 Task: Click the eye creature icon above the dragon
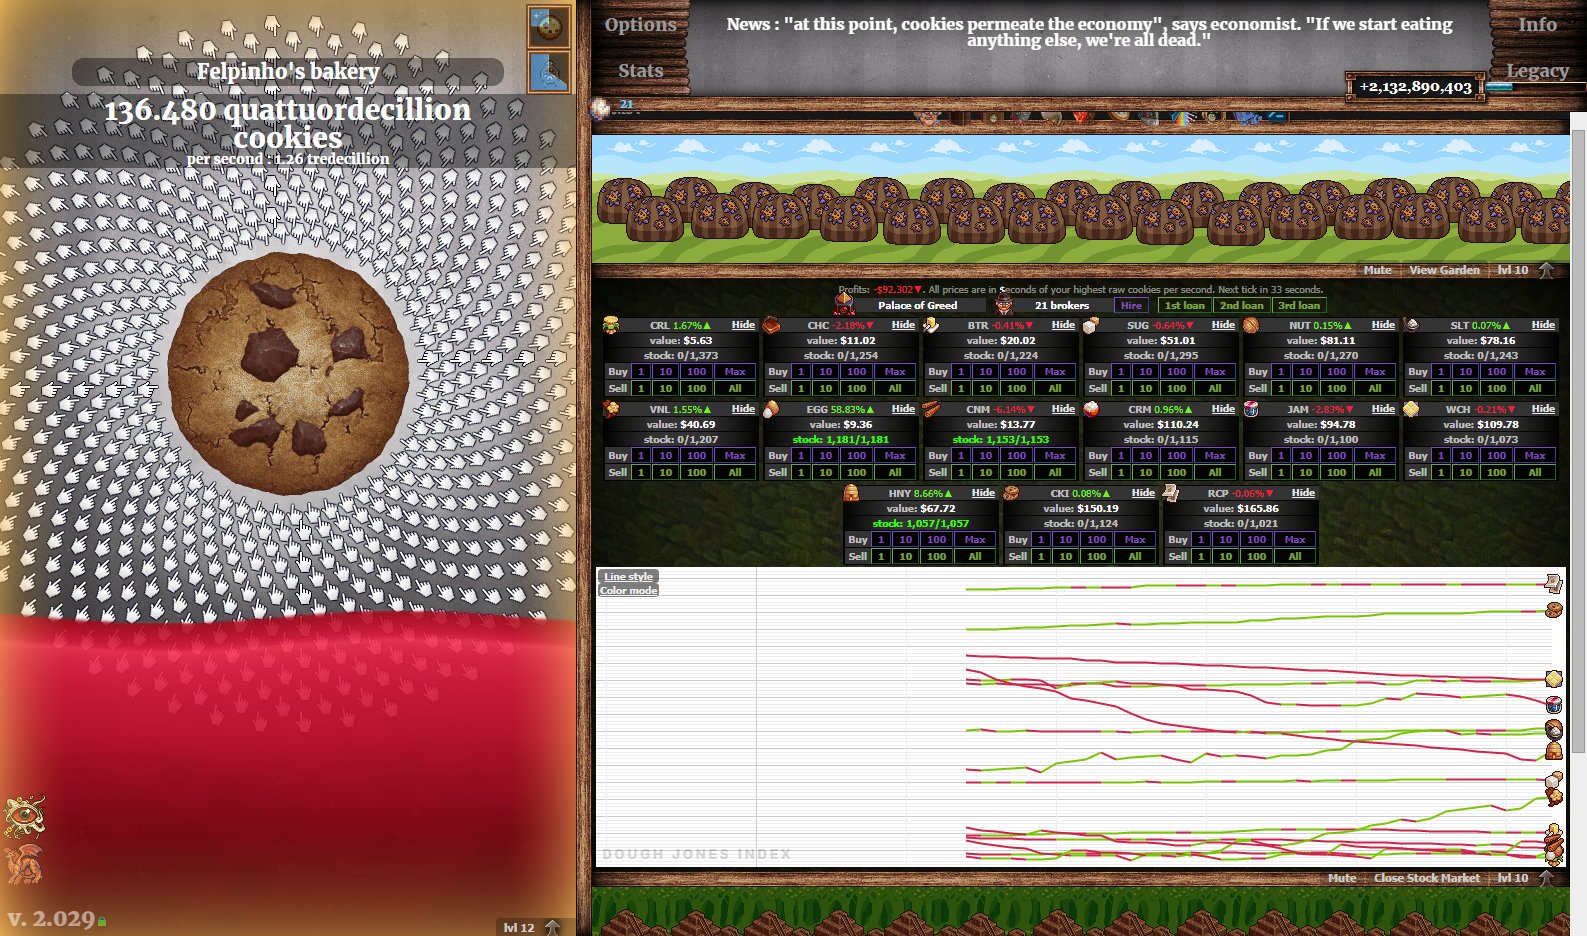[x=25, y=815]
